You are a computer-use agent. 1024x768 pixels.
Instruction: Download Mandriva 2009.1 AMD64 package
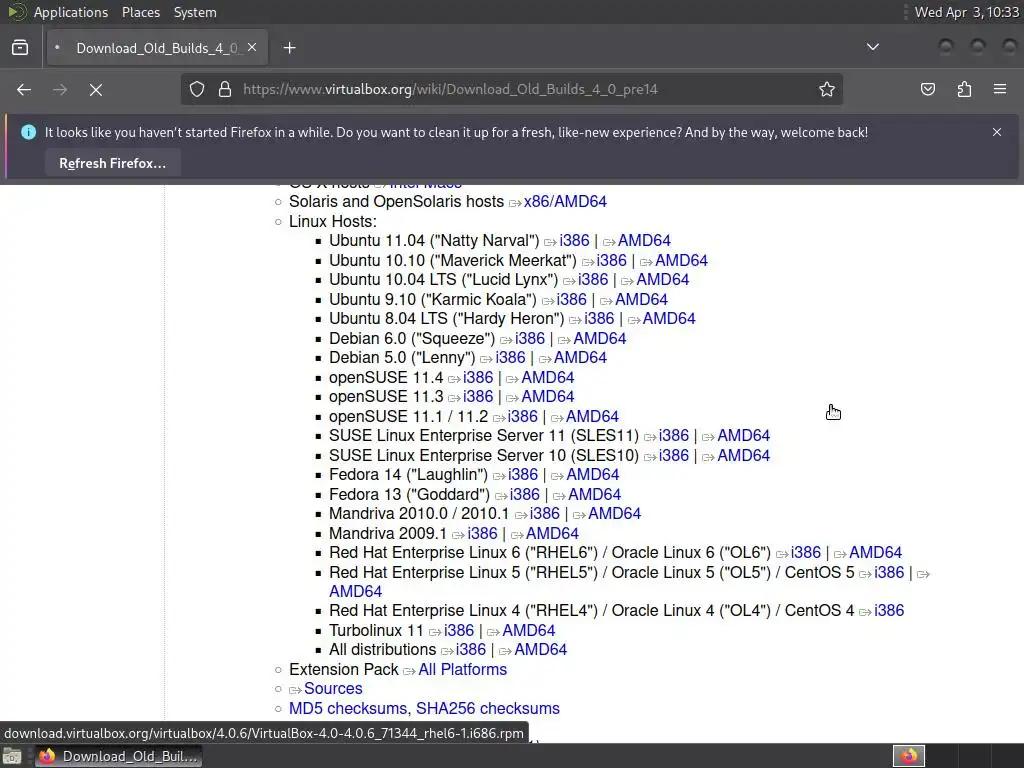point(552,534)
